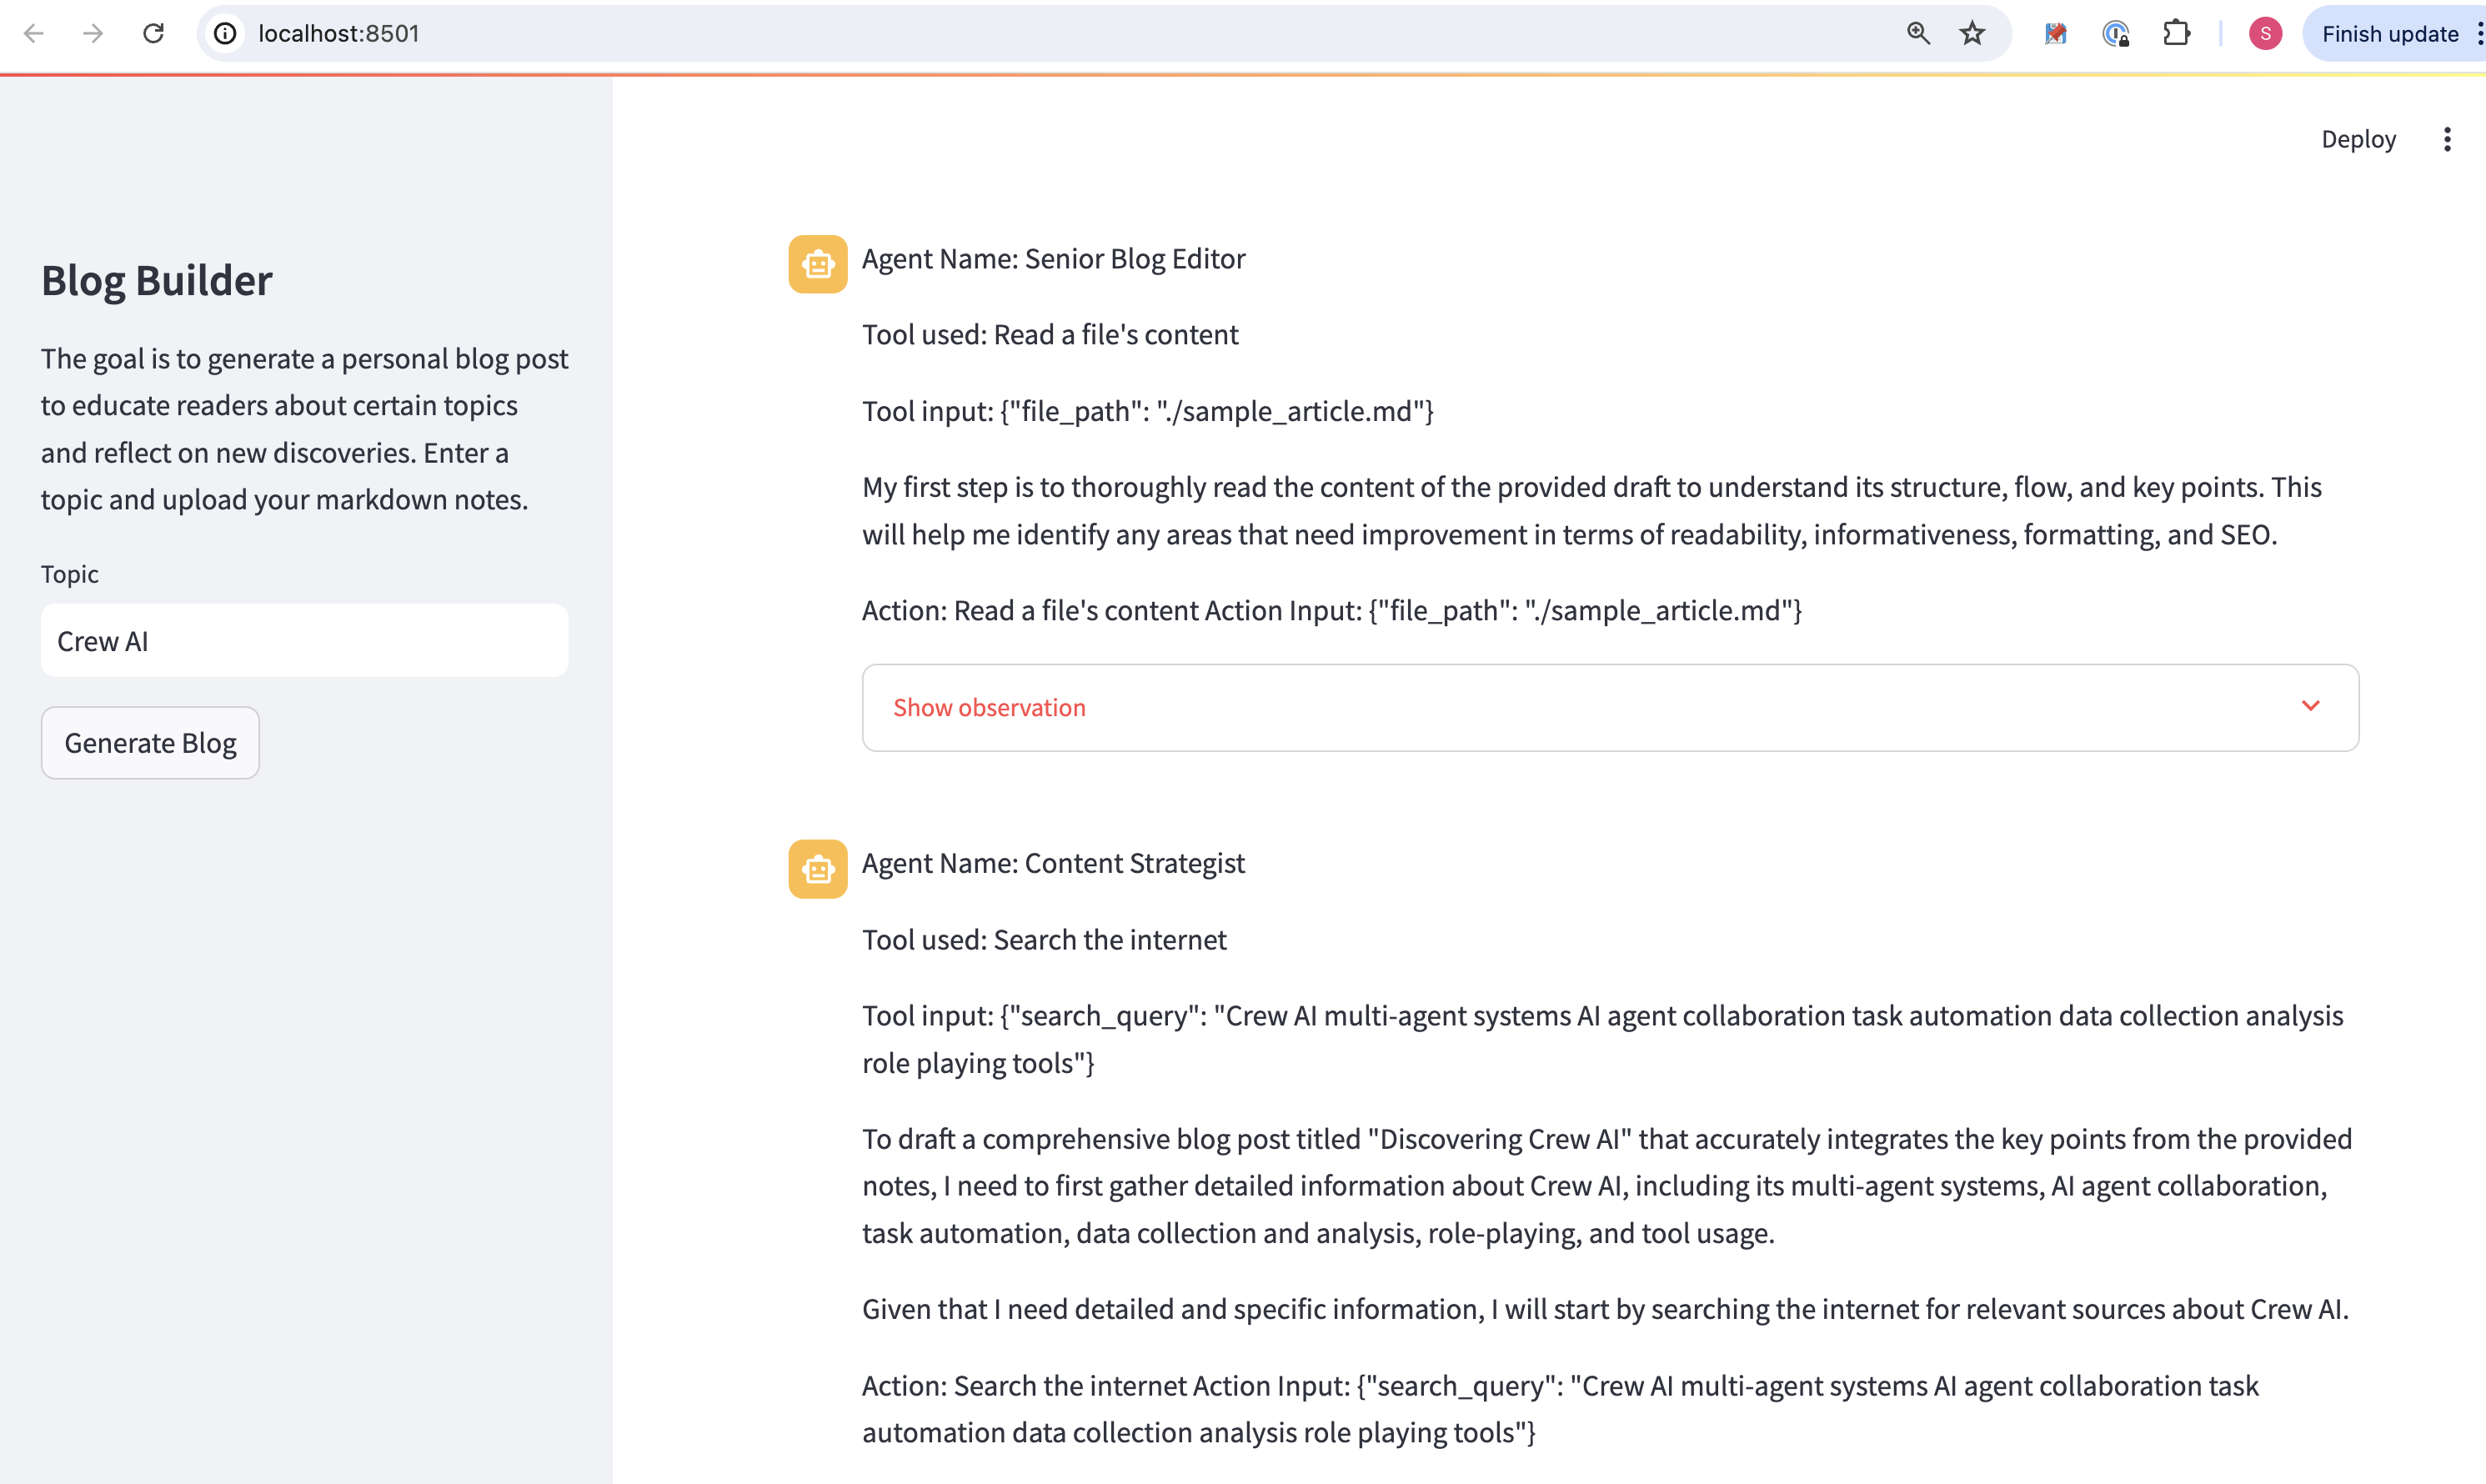
Task: Click the browser zoom icon
Action: (x=1919, y=32)
